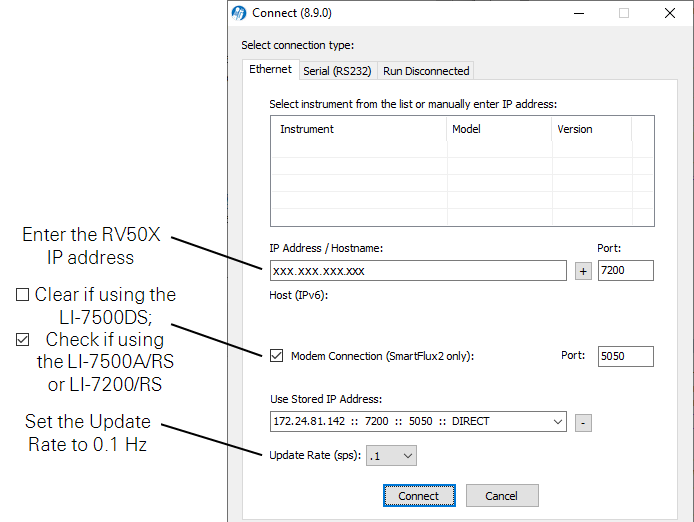The height and width of the screenshot is (522, 694).
Task: Click the Connect app icon in title bar
Action: (x=239, y=13)
